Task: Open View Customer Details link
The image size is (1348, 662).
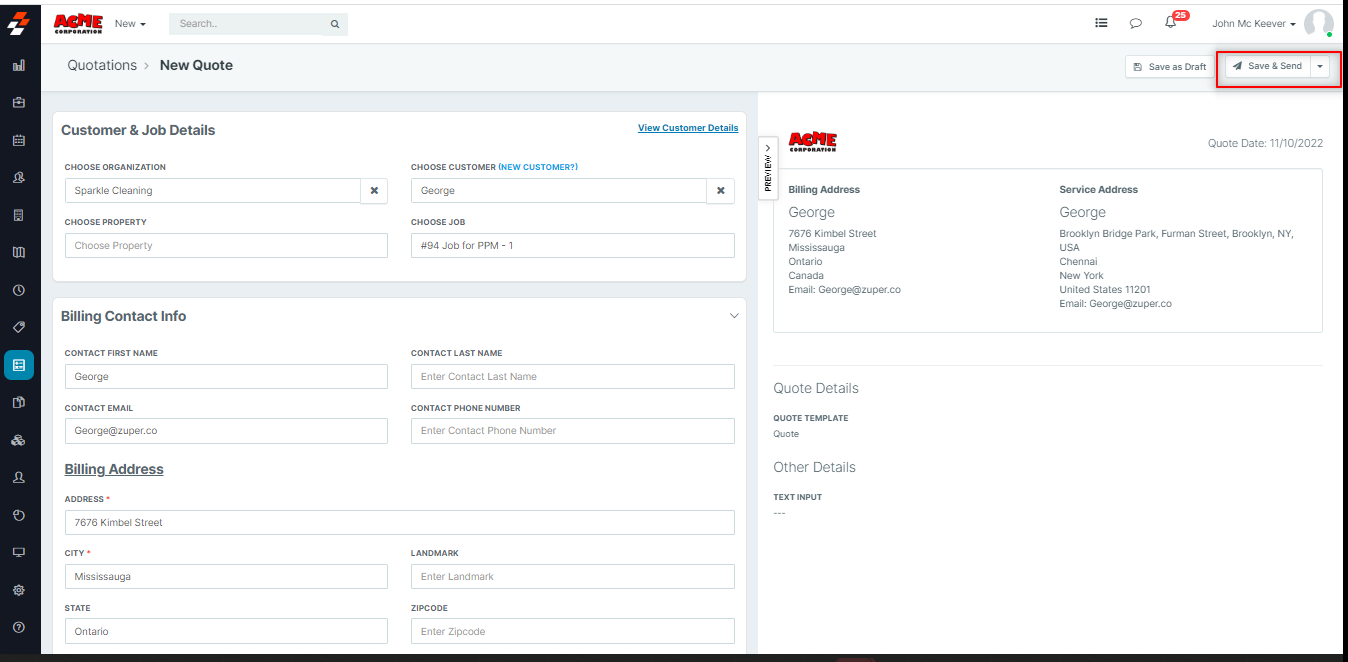Action: (688, 128)
